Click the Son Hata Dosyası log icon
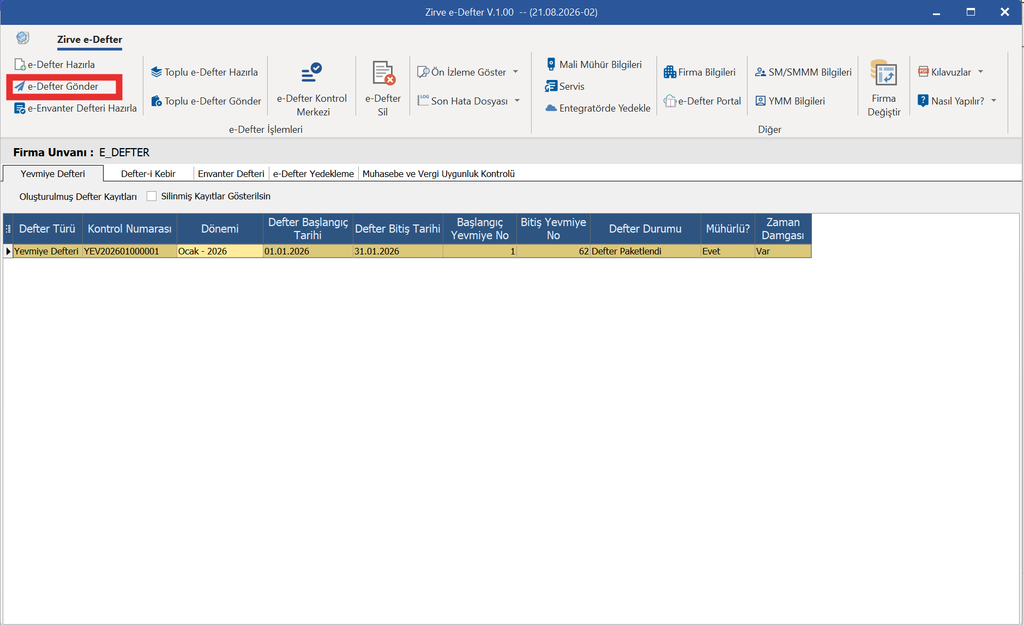 (423, 101)
